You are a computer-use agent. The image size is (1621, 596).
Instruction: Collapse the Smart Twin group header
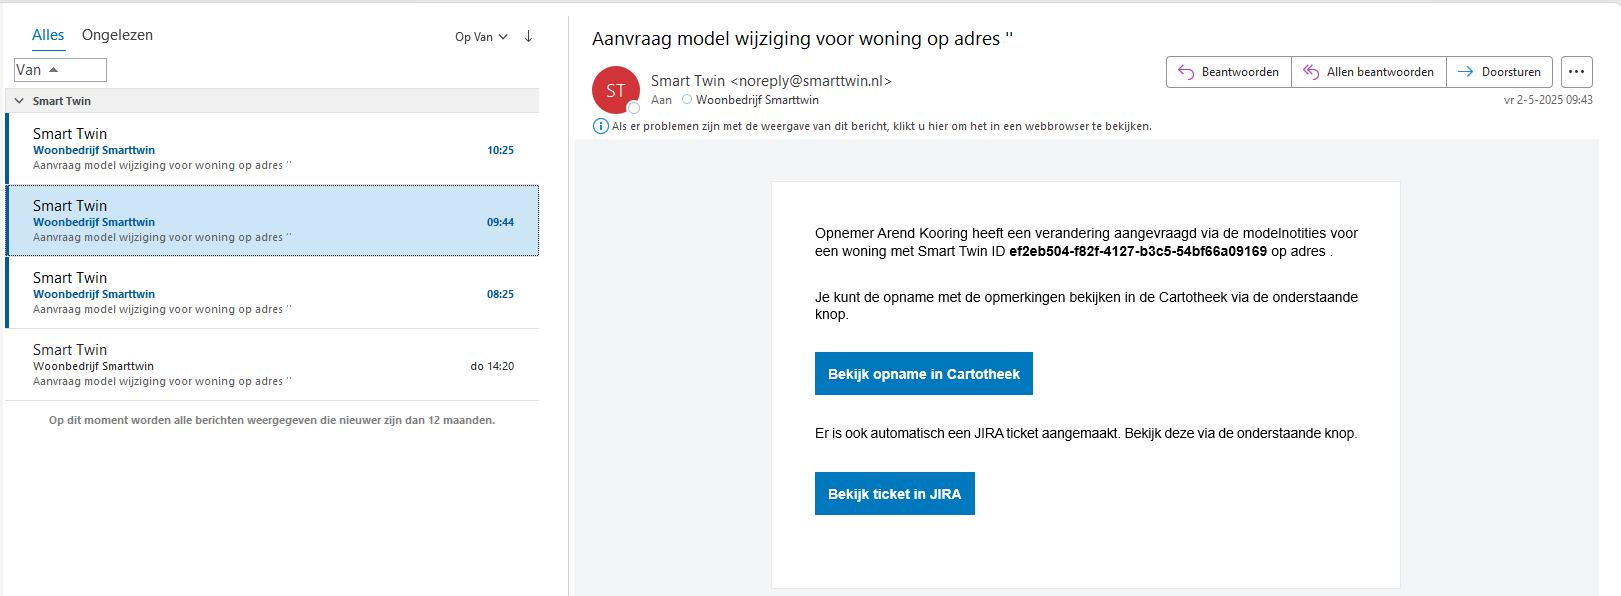click(x=19, y=101)
